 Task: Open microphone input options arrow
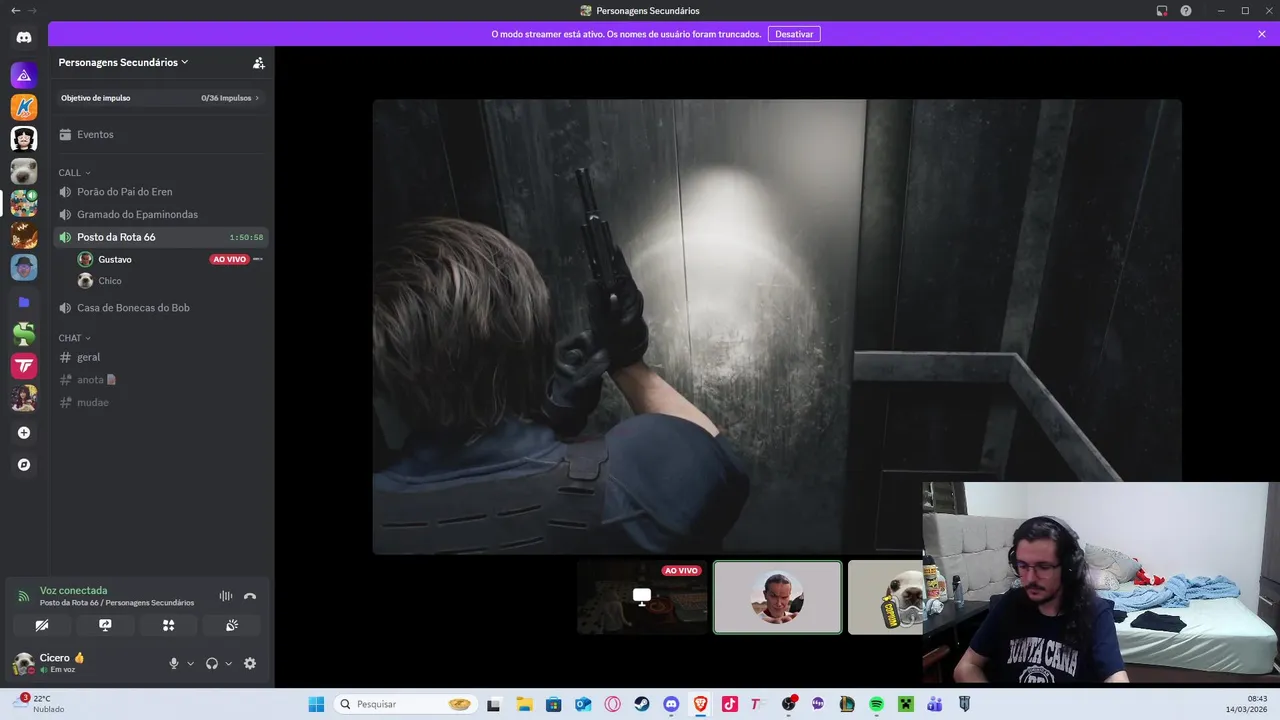pyautogui.click(x=190, y=663)
